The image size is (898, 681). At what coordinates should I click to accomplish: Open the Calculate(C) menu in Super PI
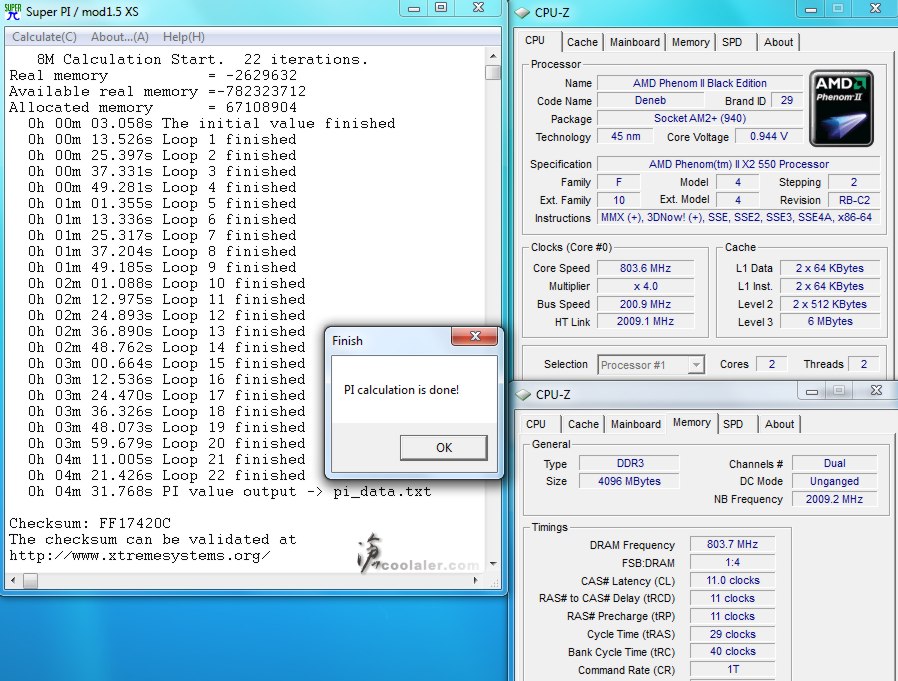(x=45, y=37)
